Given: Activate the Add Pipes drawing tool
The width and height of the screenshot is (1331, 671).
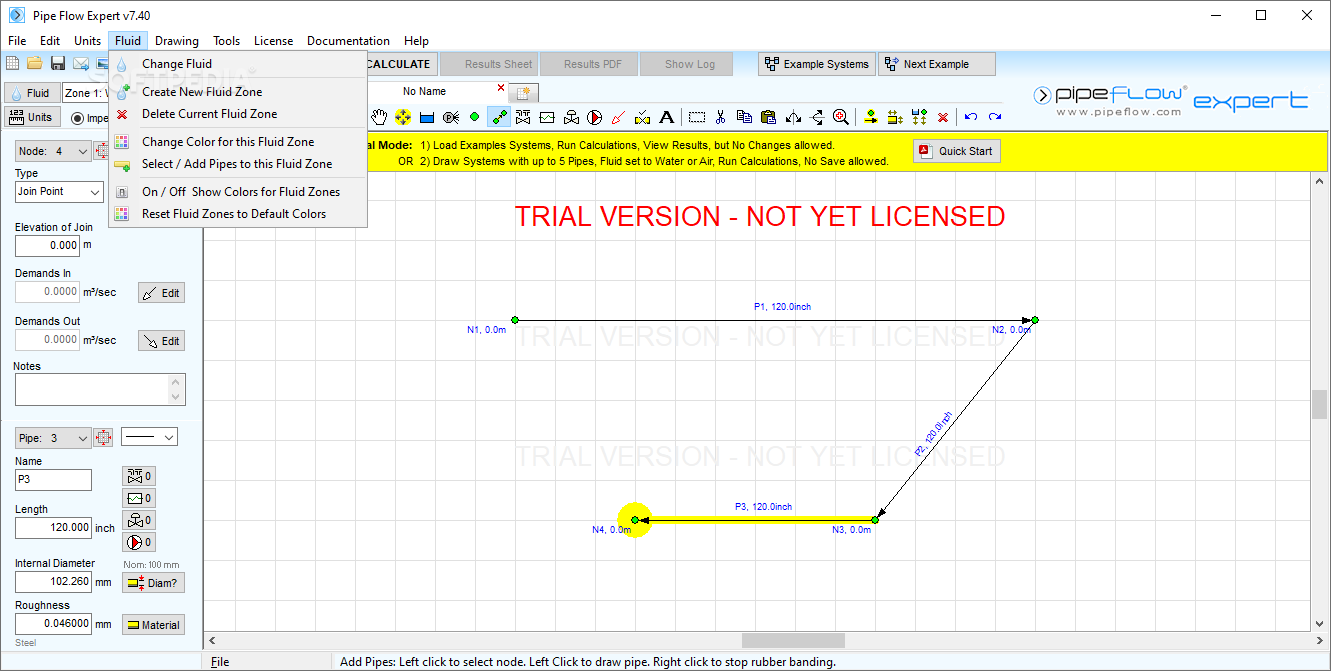Looking at the screenshot, I should click(x=498, y=117).
